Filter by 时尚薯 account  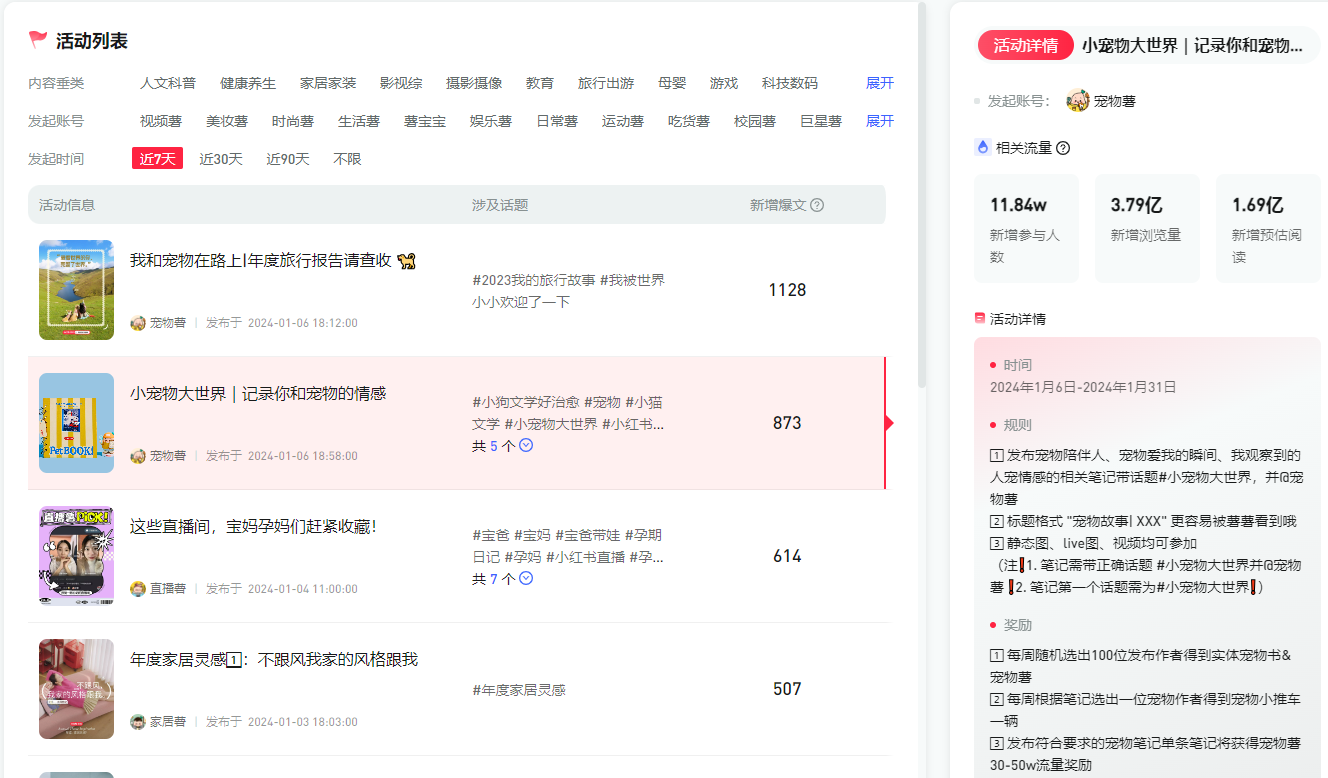click(x=293, y=121)
